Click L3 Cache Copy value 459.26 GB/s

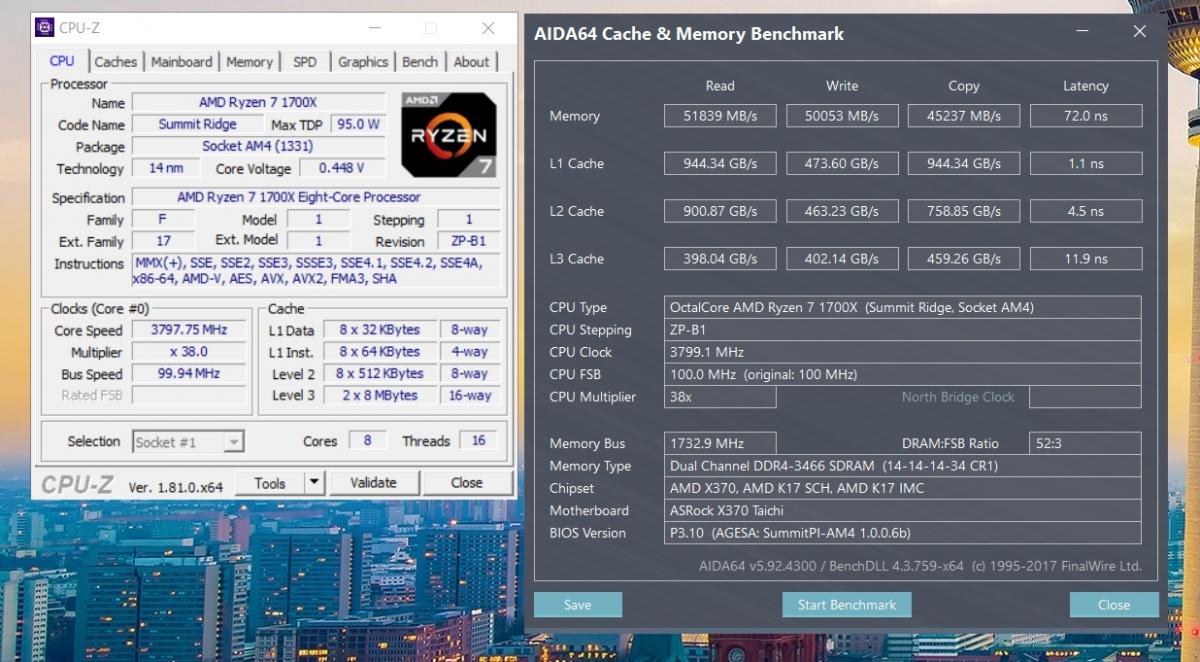coord(964,259)
